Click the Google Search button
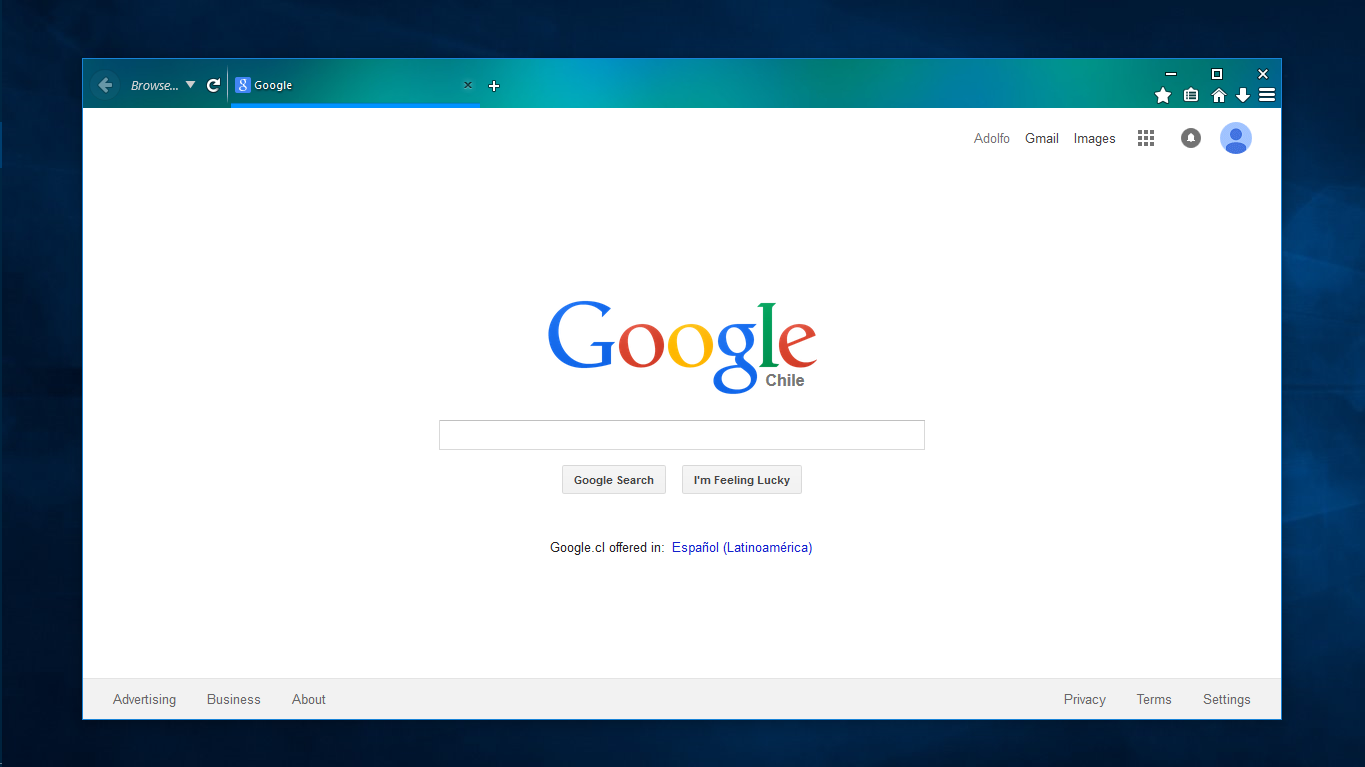The image size is (1365, 767). point(614,480)
